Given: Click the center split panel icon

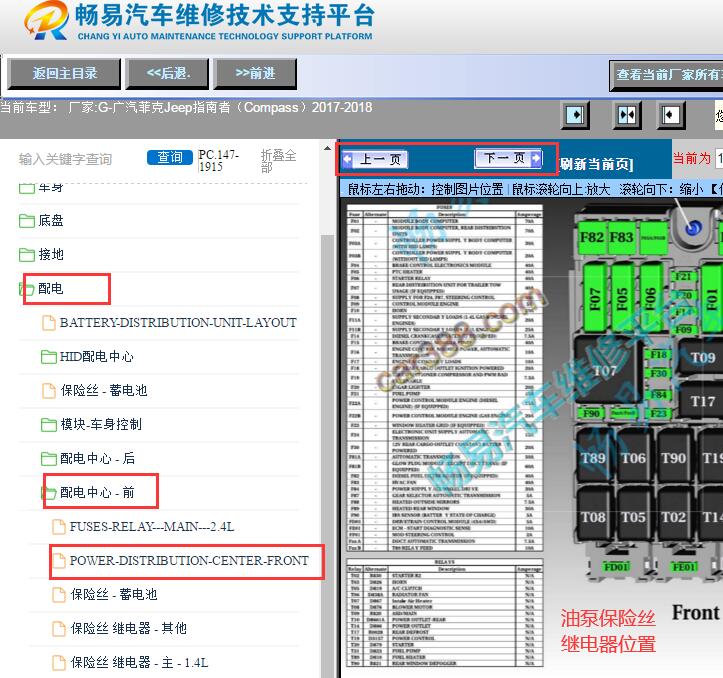Looking at the screenshot, I should coord(627,114).
